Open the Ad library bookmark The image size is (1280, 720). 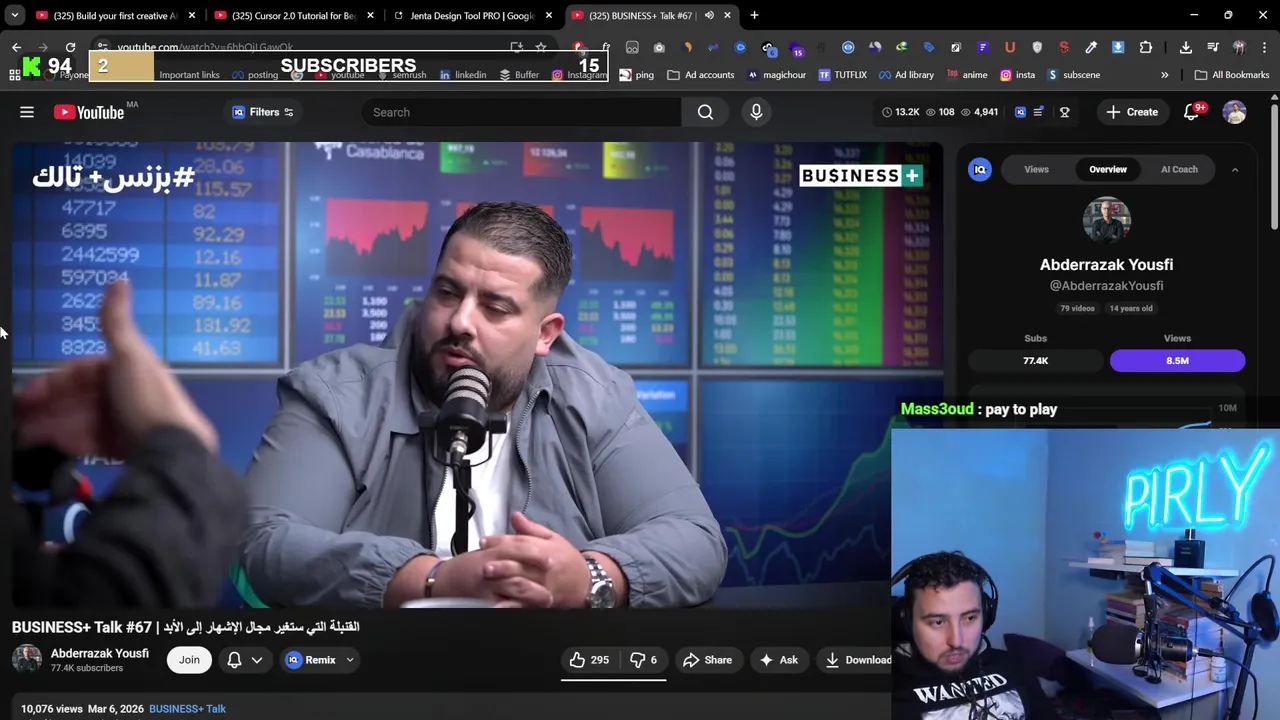pos(906,75)
